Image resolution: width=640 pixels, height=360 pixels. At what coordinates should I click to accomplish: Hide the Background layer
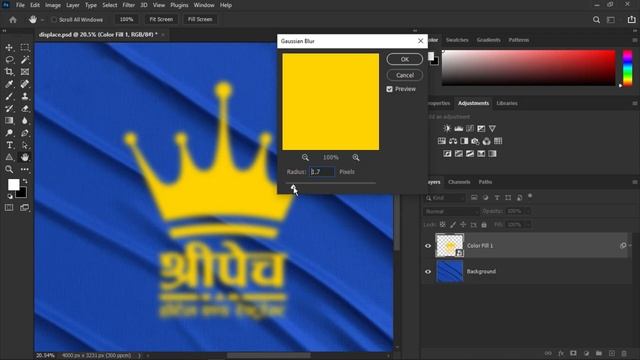pos(428,271)
